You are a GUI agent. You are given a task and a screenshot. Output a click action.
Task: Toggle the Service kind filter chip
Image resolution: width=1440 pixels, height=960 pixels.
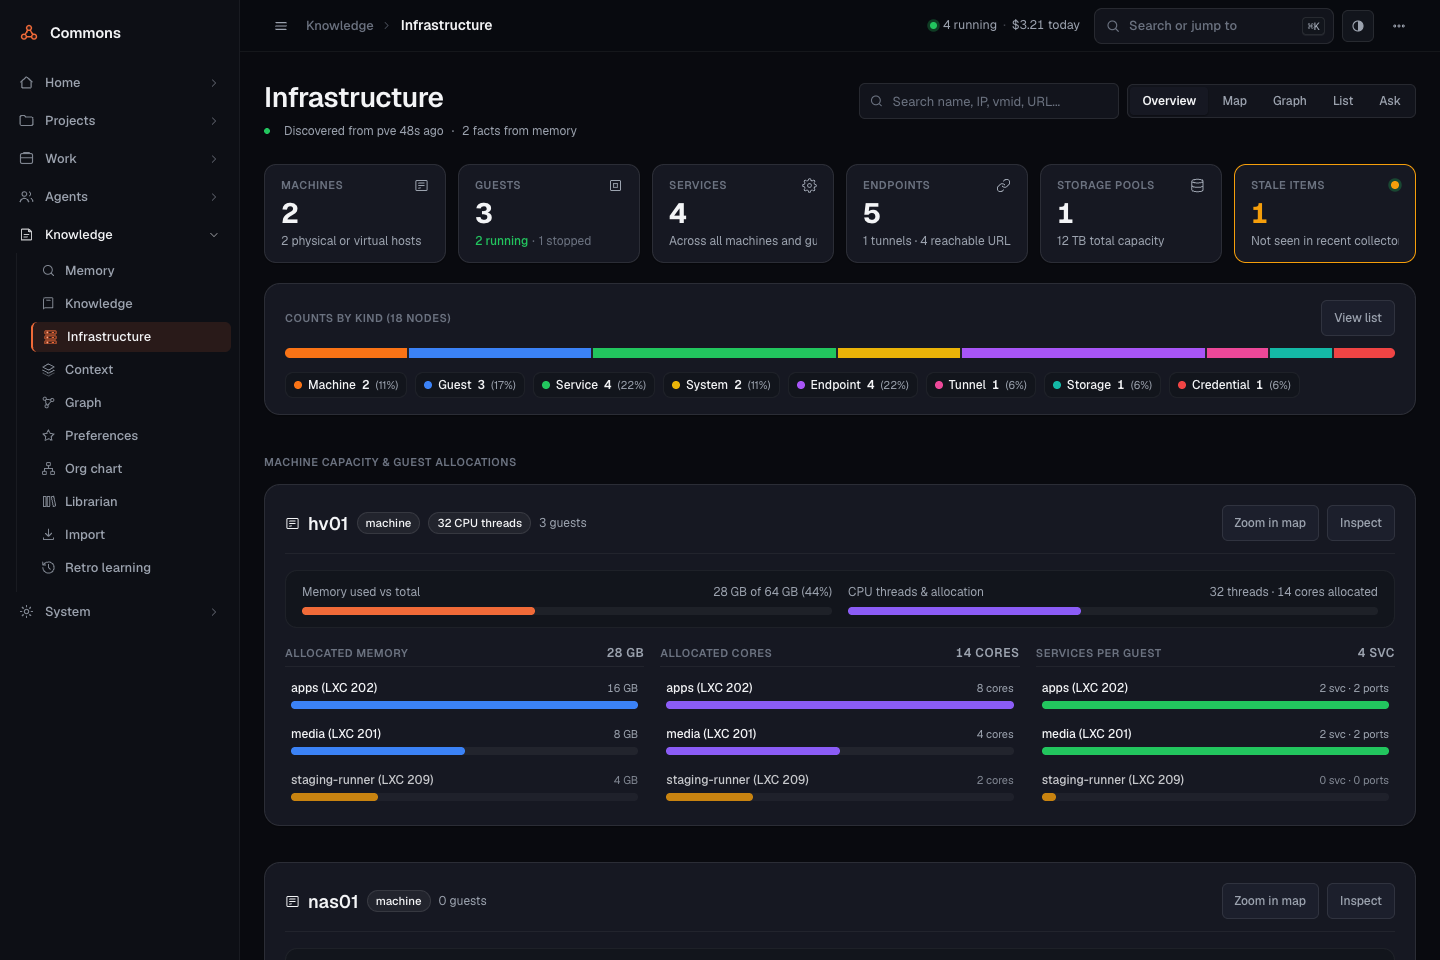pos(593,385)
